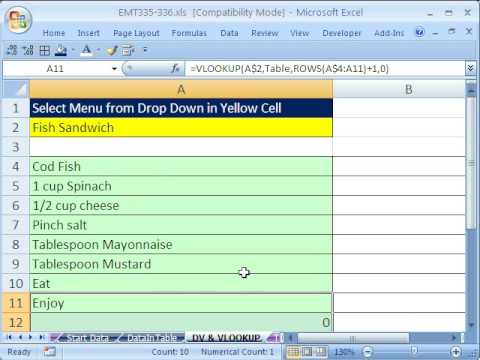Click the macro record icon in status bar
The width and height of the screenshot is (480, 360).
click(x=49, y=351)
